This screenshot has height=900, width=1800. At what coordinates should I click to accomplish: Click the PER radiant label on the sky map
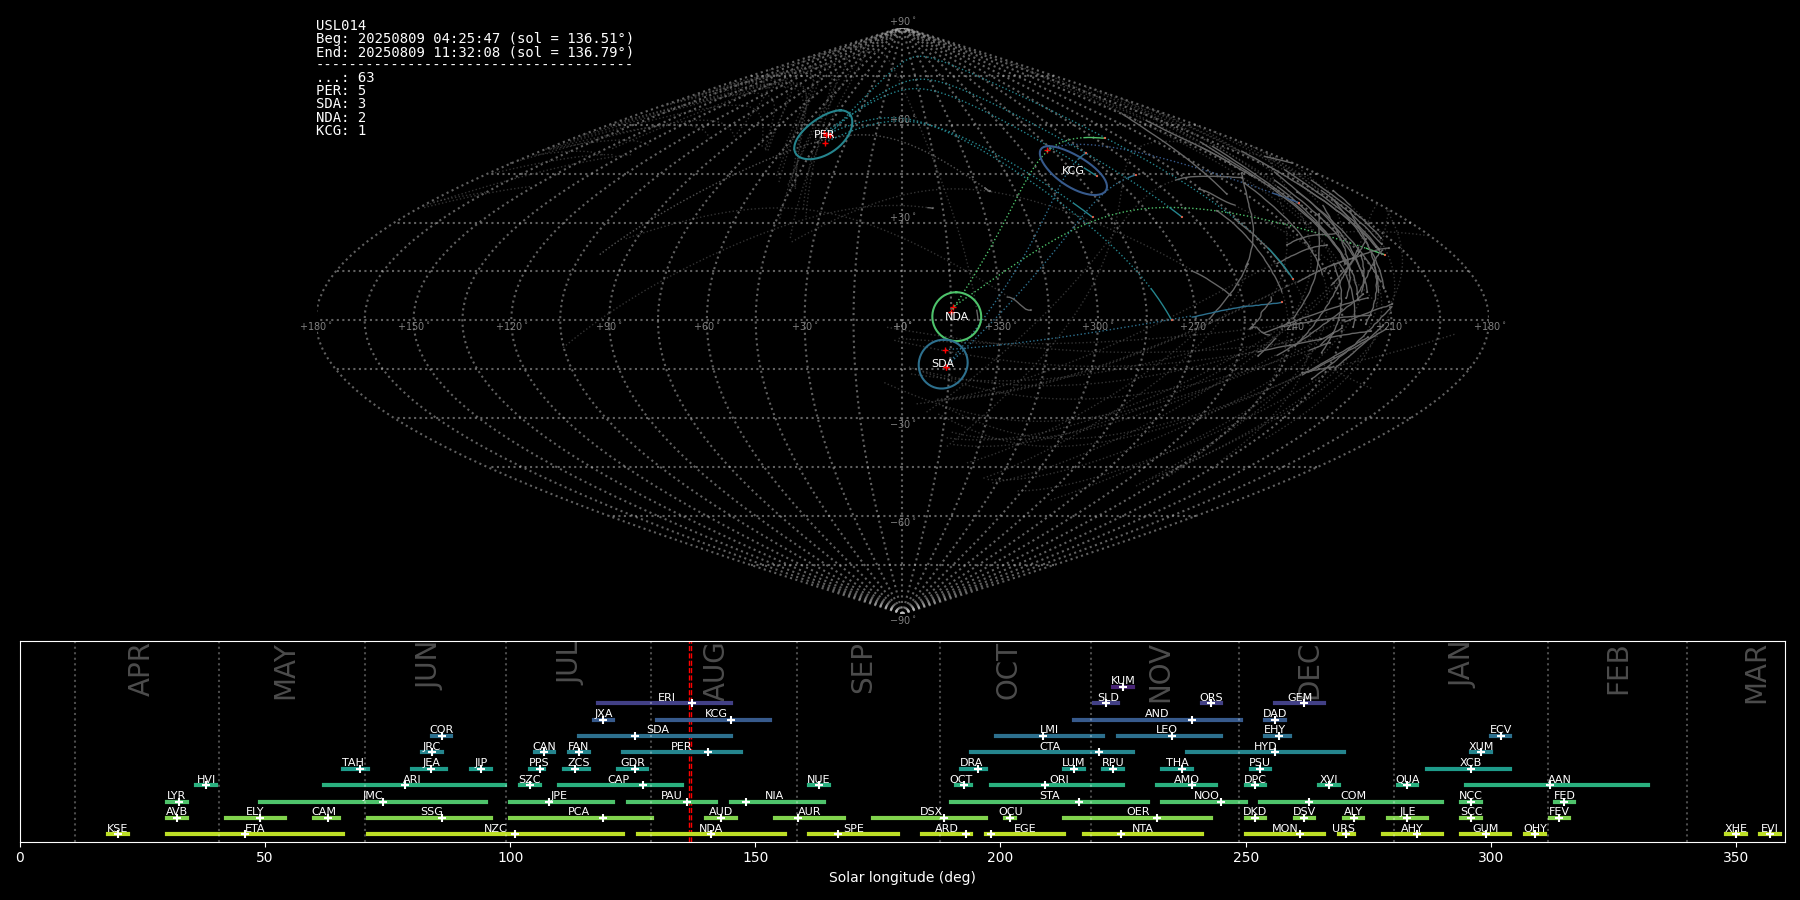click(824, 135)
